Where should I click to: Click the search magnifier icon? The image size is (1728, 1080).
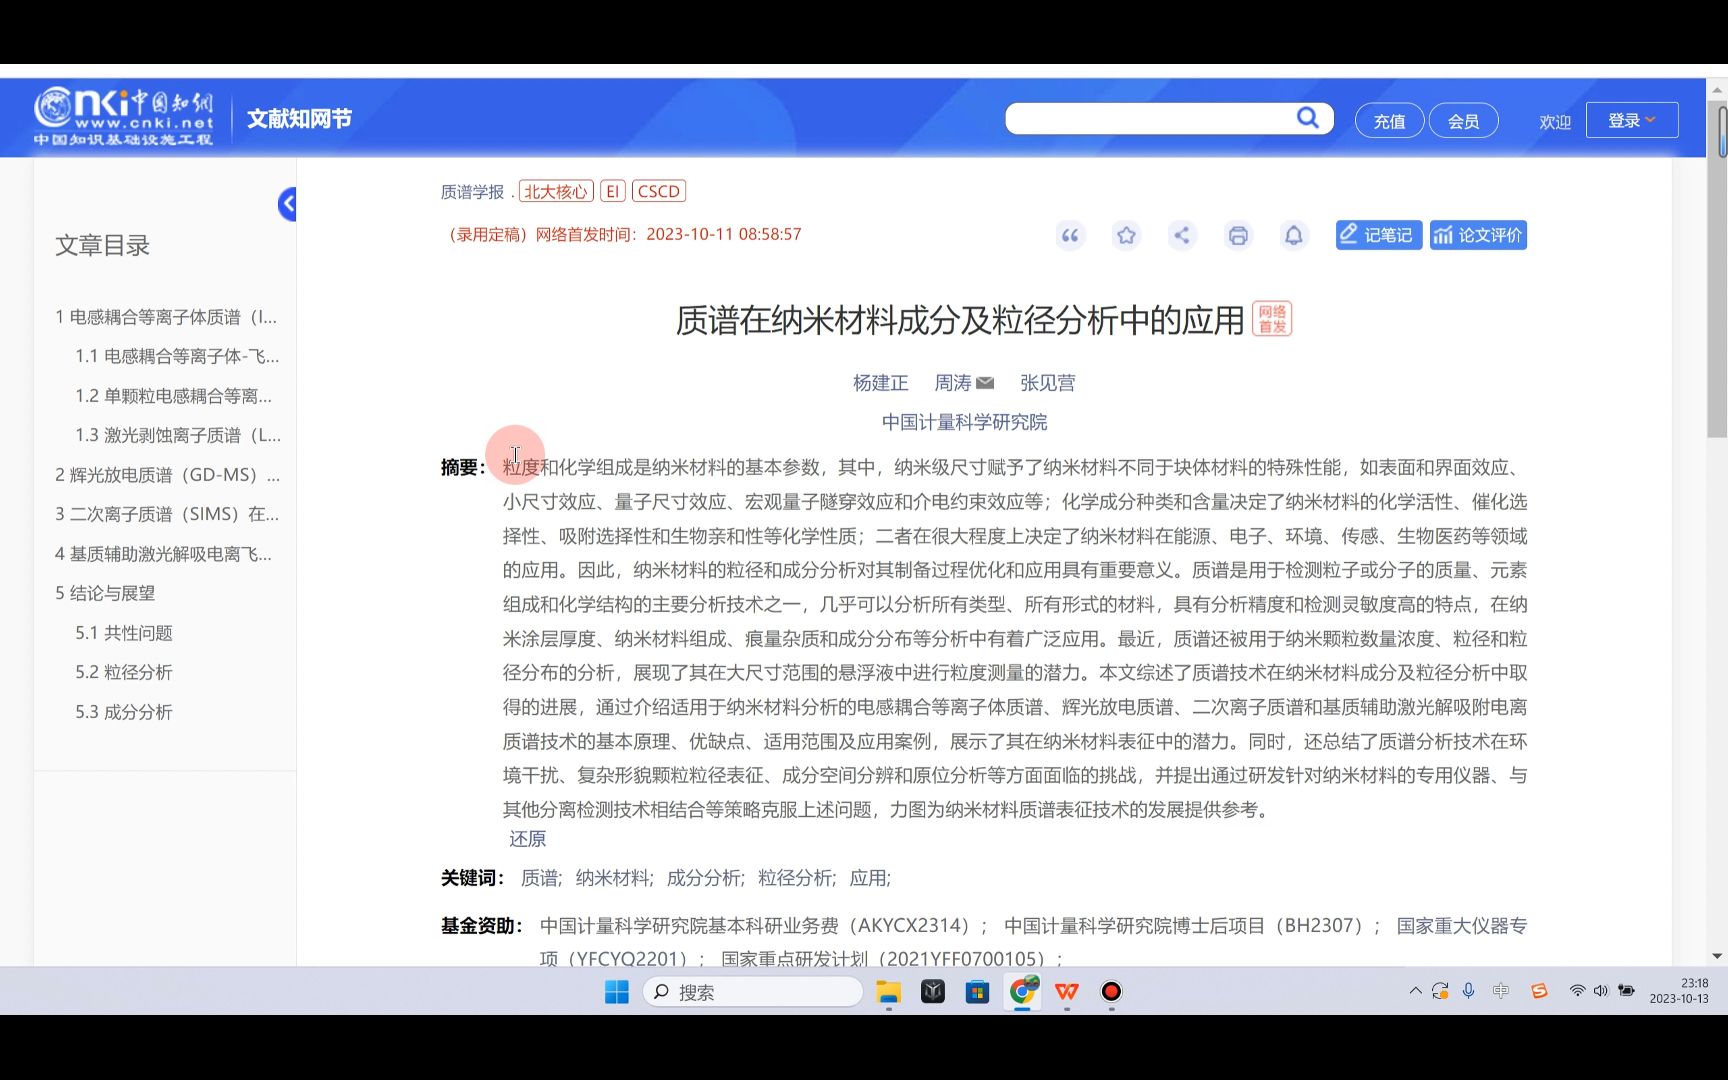[1308, 118]
